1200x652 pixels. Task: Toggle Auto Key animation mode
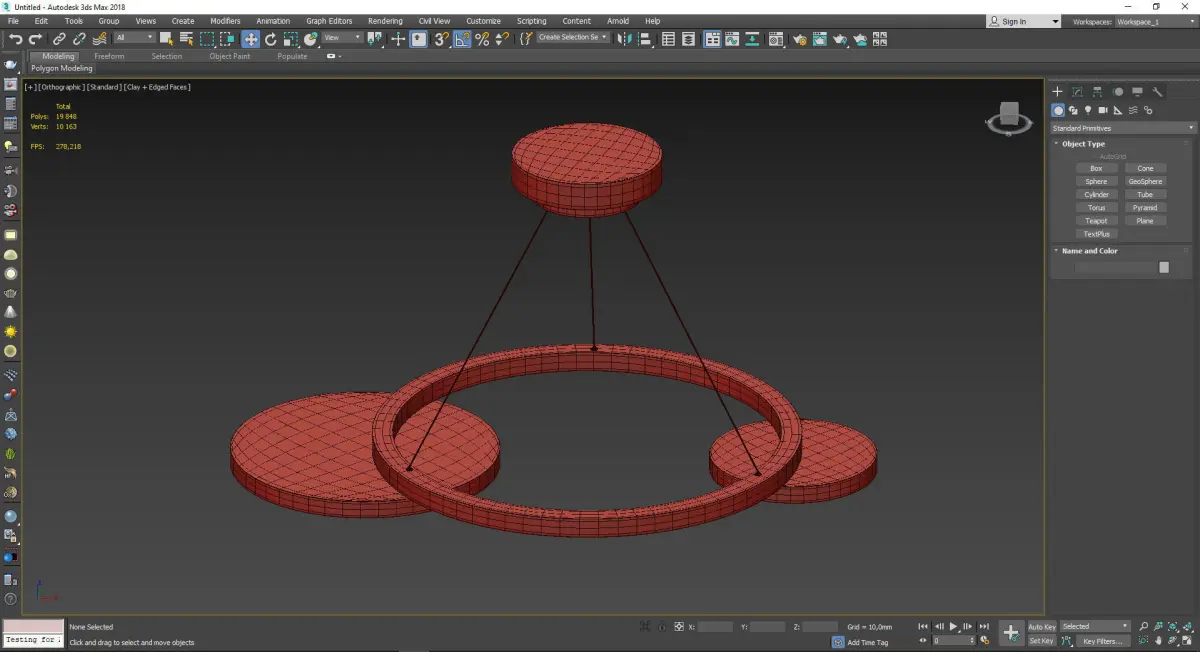(x=1042, y=626)
